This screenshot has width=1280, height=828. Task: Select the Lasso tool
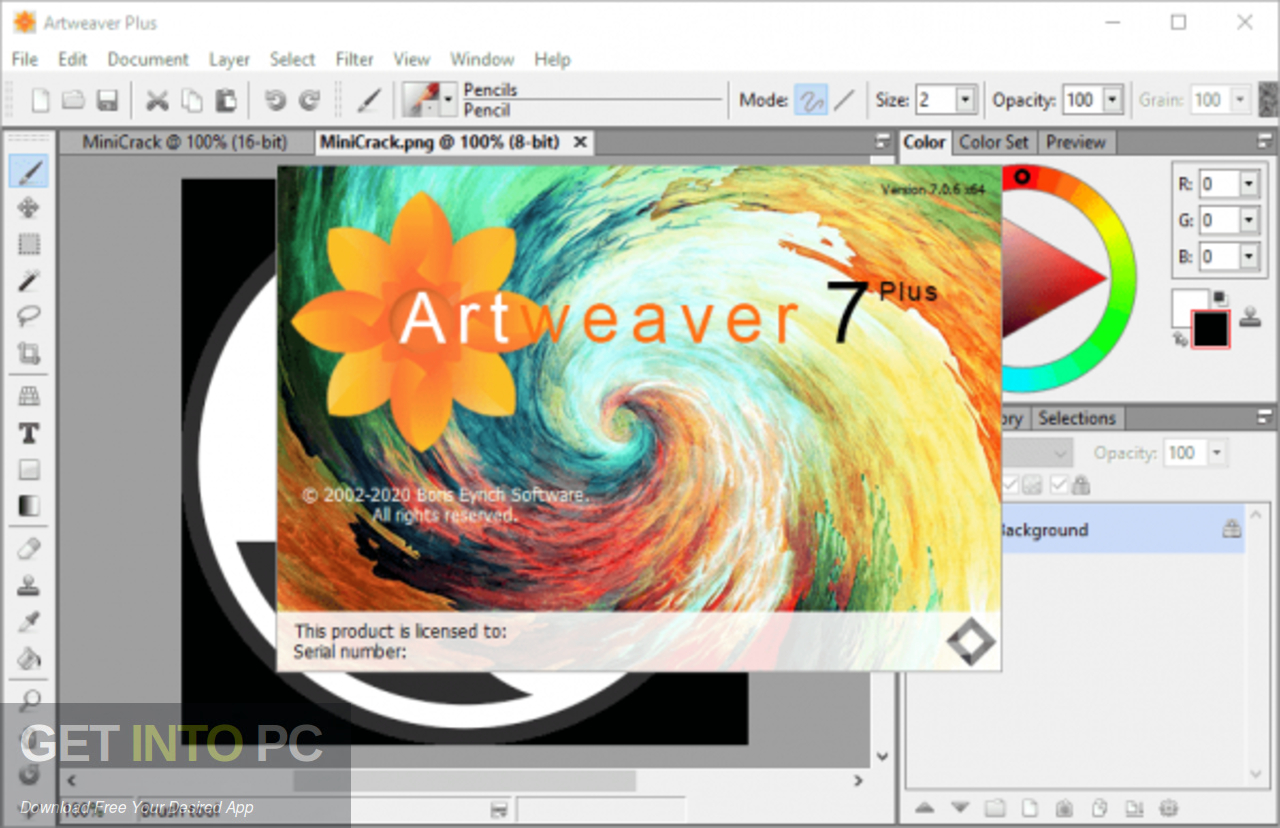point(29,316)
